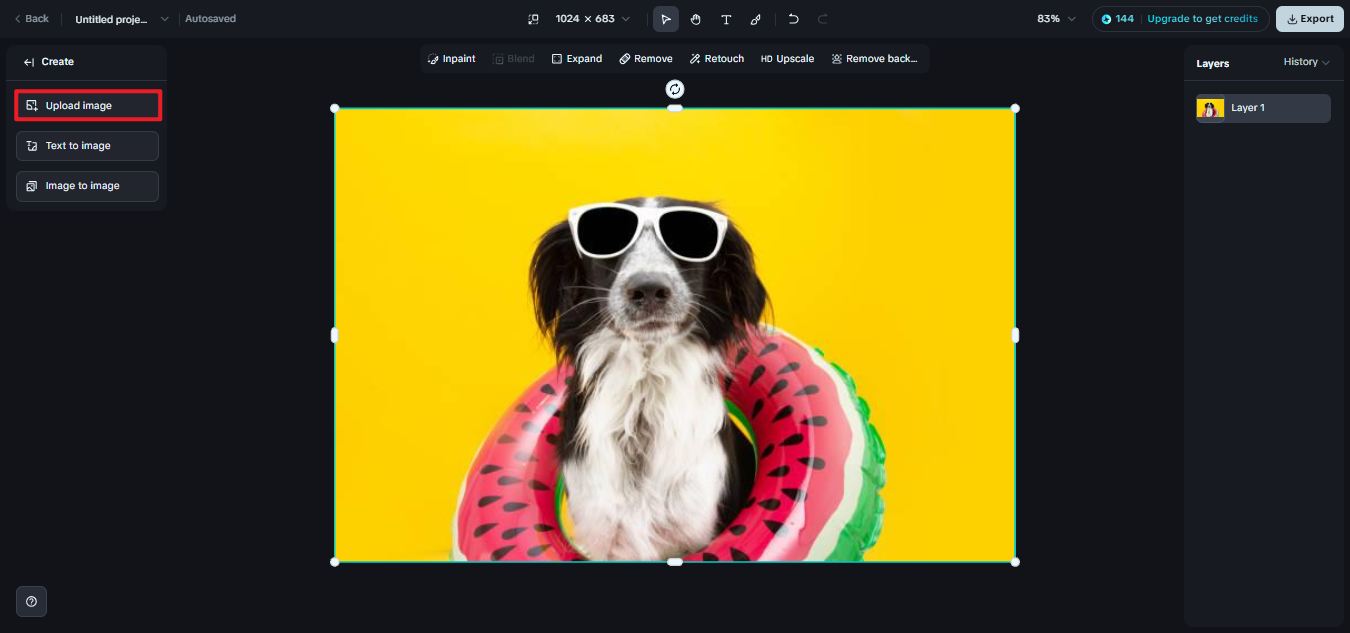
Task: Go back using the Back button
Action: click(x=31, y=19)
